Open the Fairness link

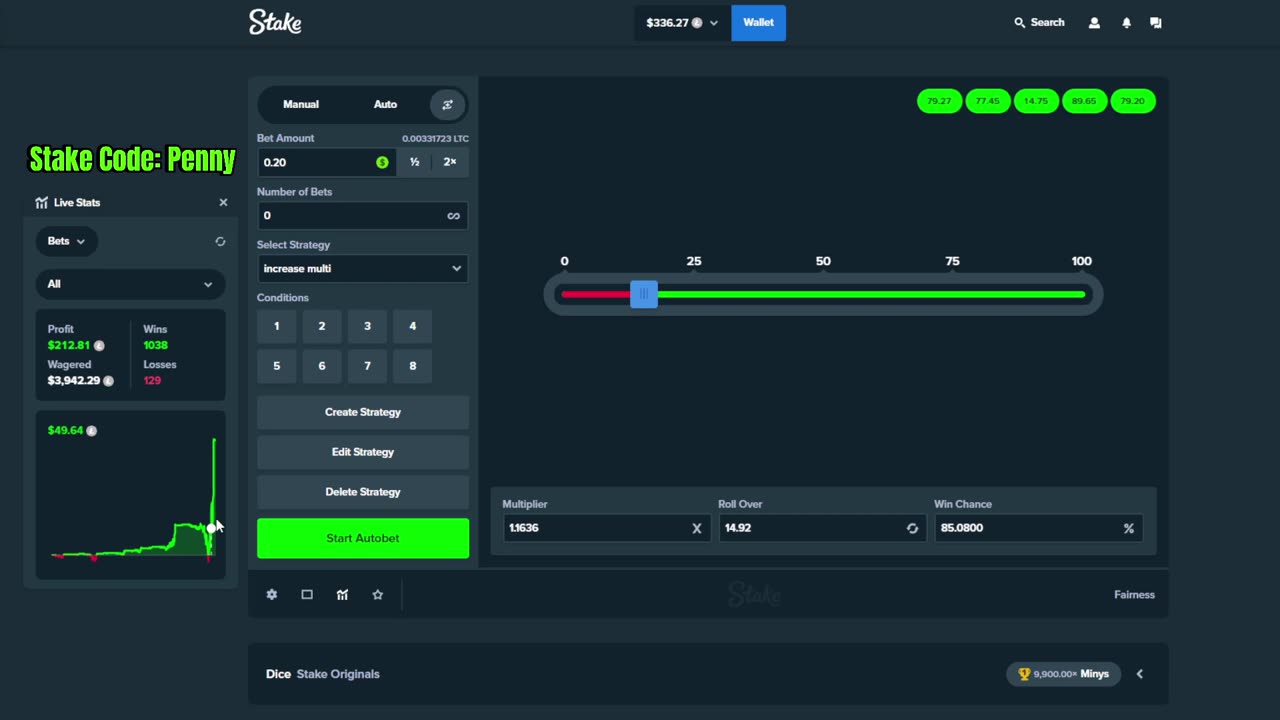pos(1134,594)
